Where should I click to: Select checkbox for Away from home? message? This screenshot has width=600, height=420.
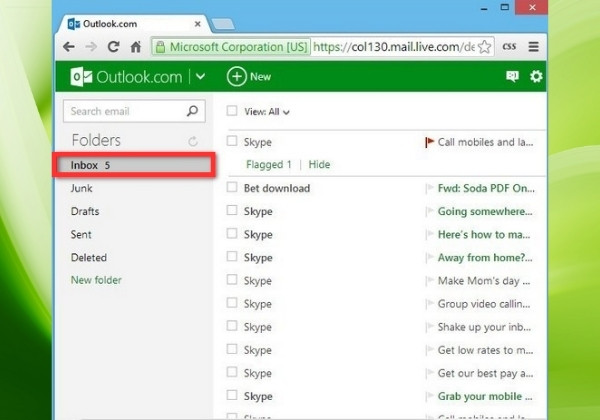232,256
